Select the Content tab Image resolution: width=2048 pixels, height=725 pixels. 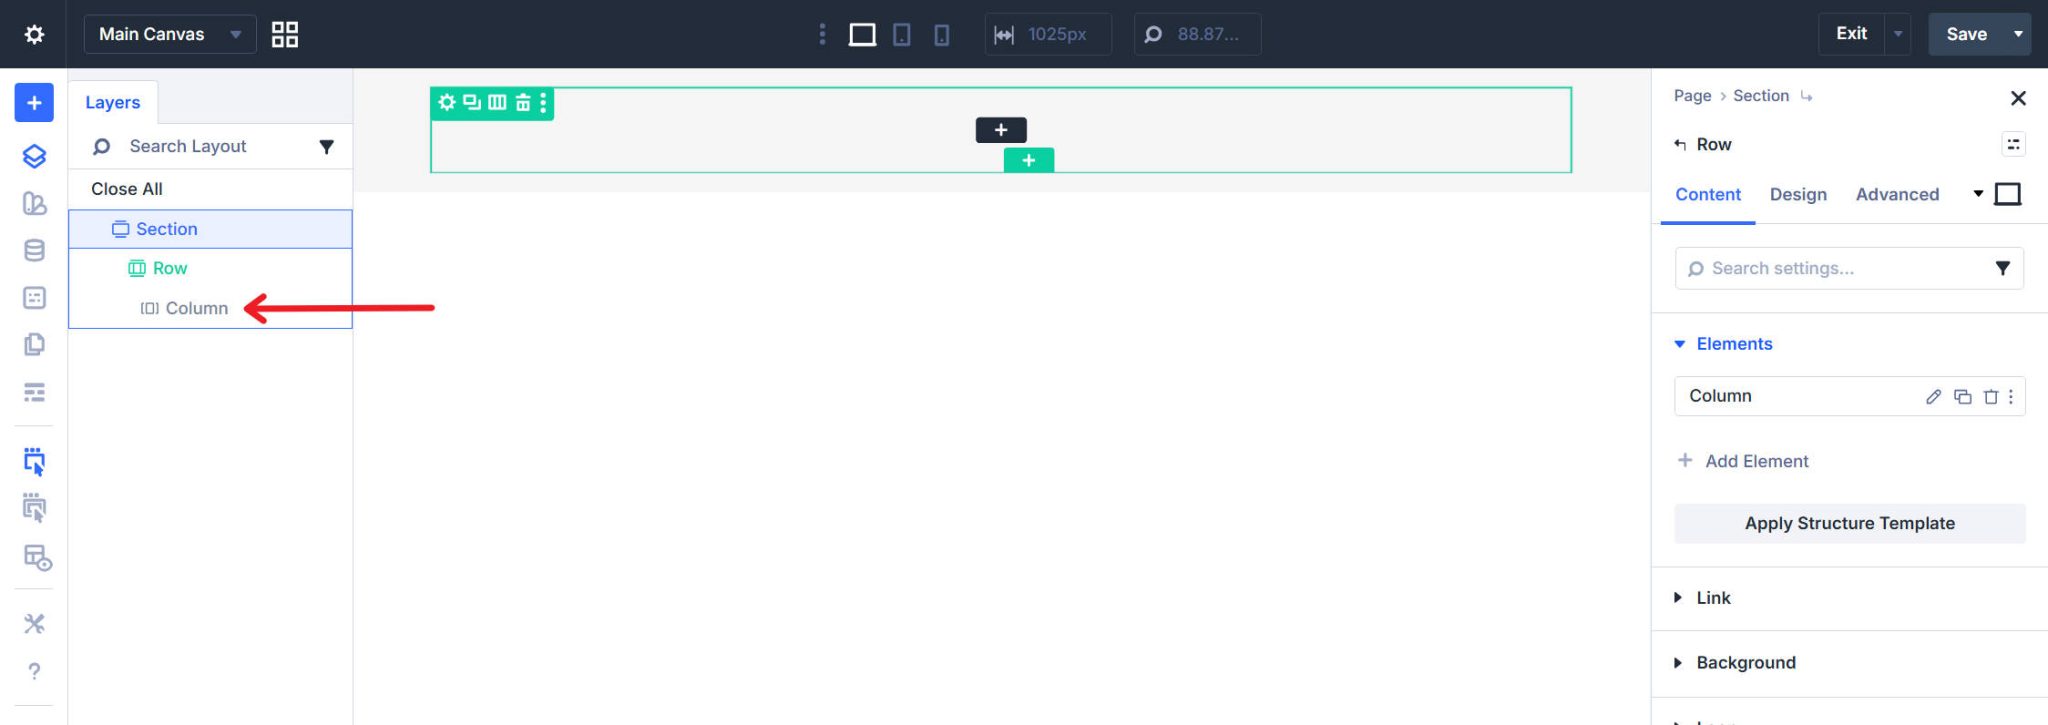click(1708, 195)
